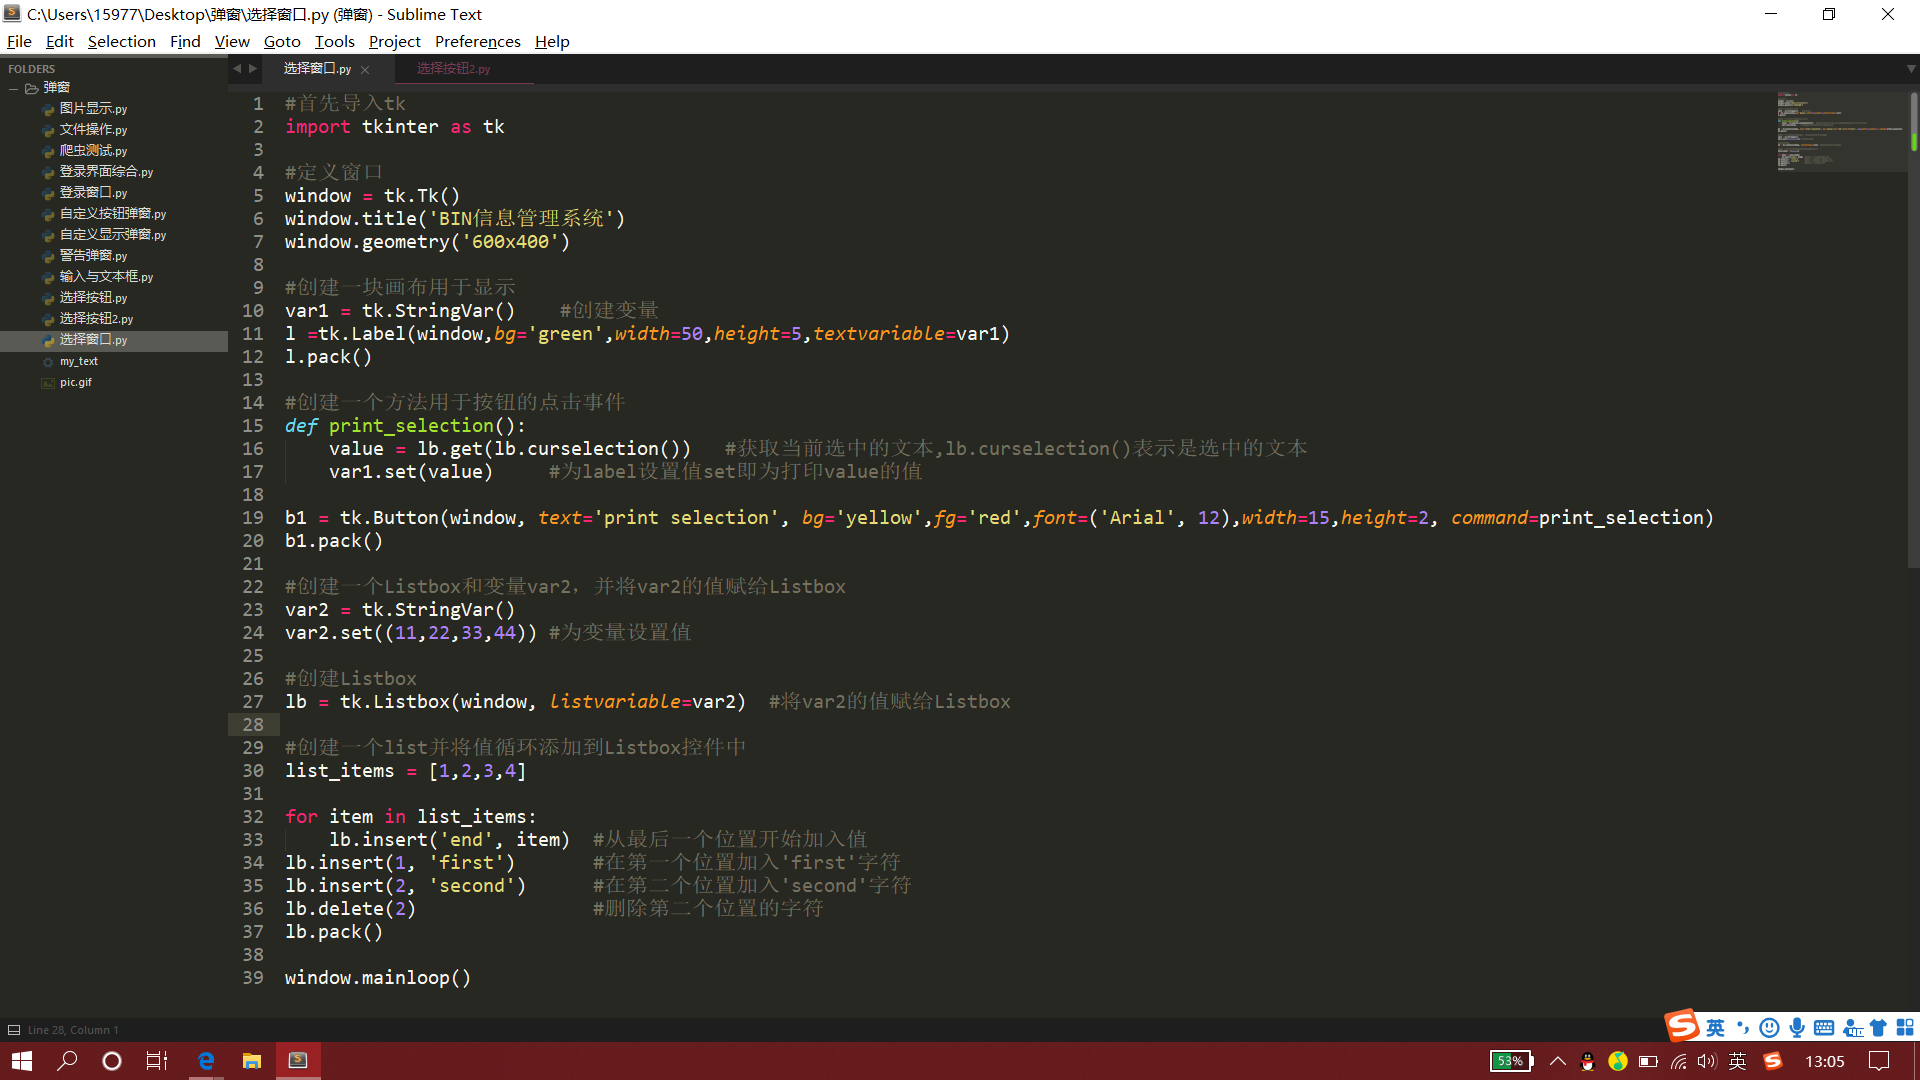
Task: Click the minimap code preview
Action: 1838,132
